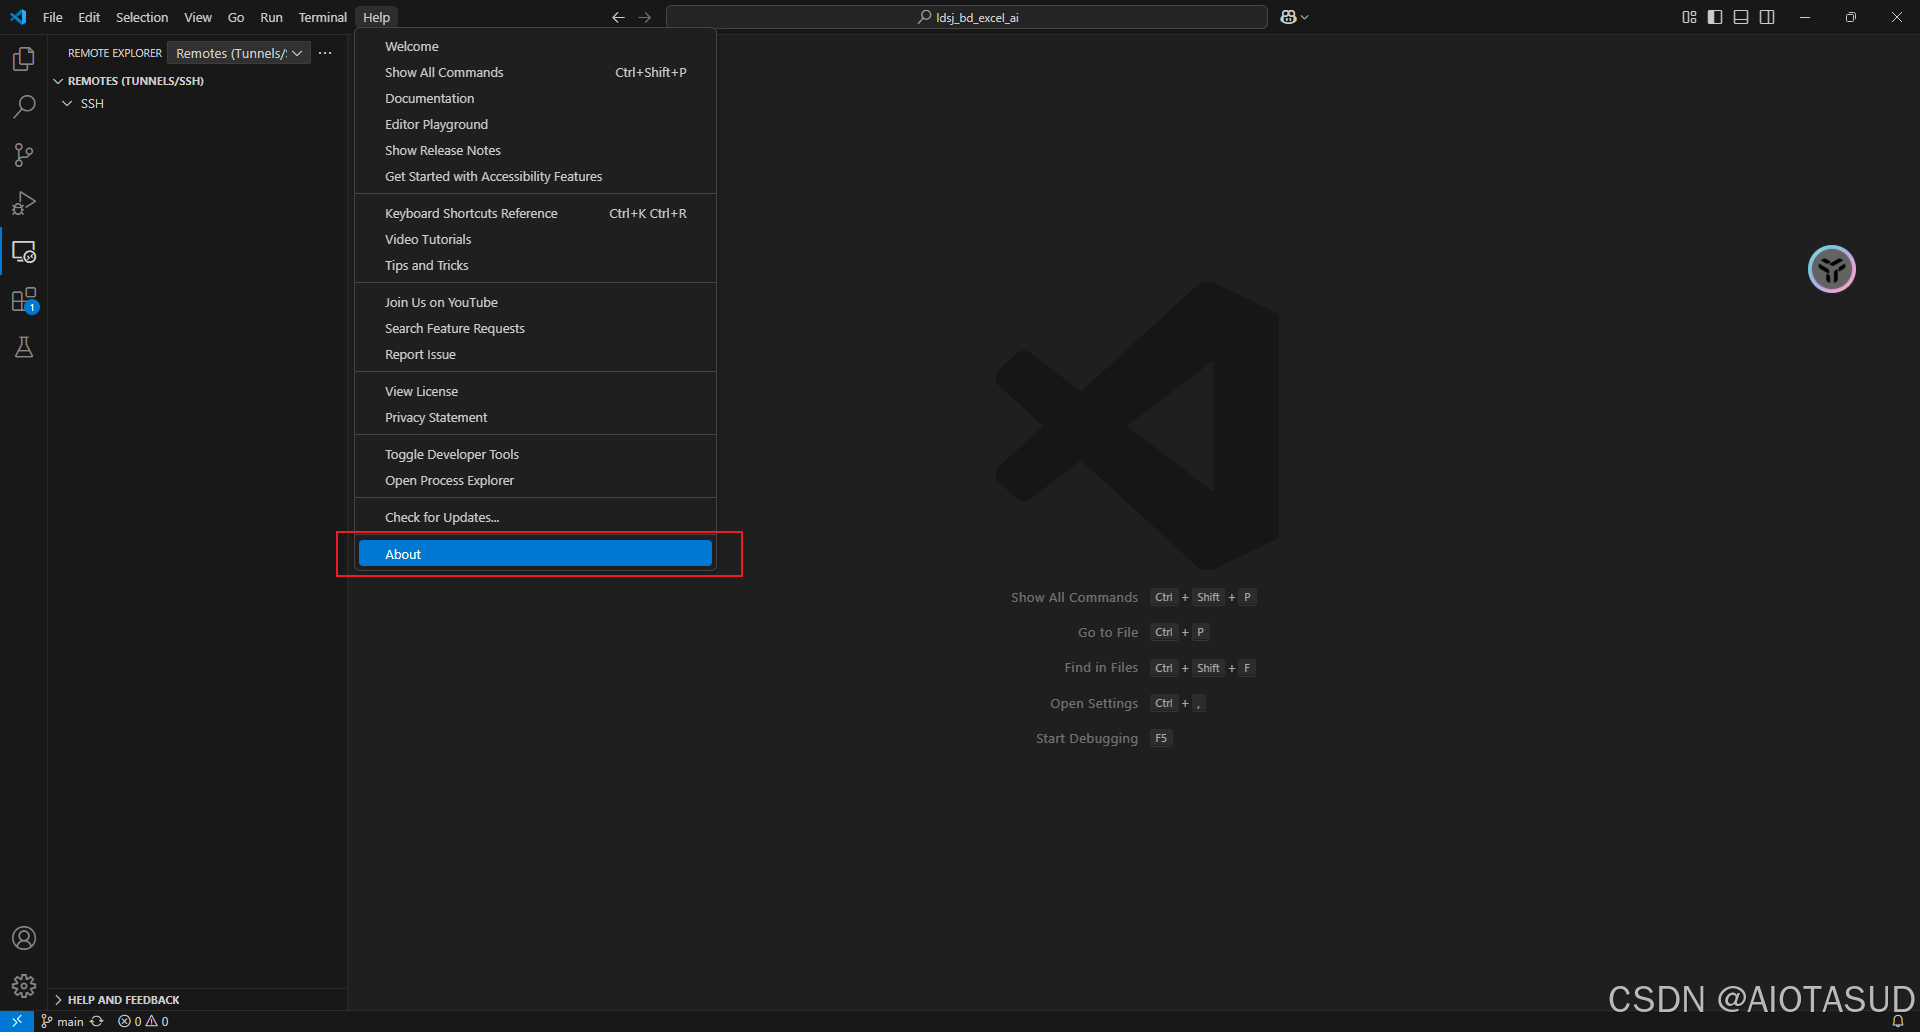Open the Edit menu
The height and width of the screenshot is (1032, 1920).
[89, 17]
